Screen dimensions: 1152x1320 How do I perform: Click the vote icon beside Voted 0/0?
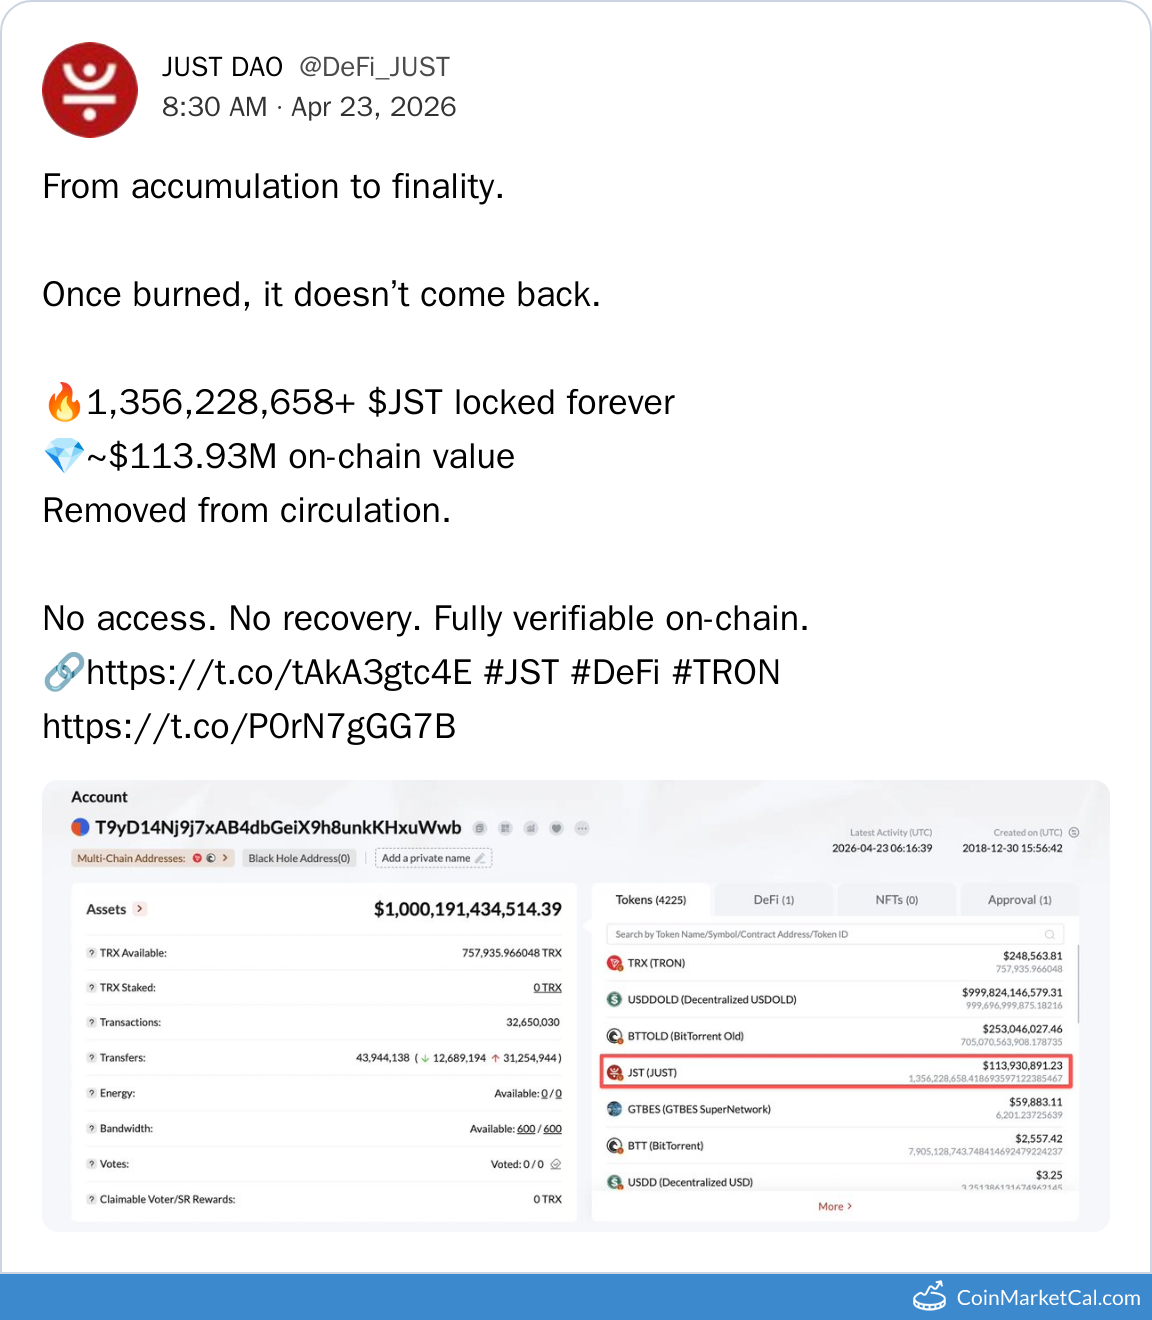click(556, 1164)
